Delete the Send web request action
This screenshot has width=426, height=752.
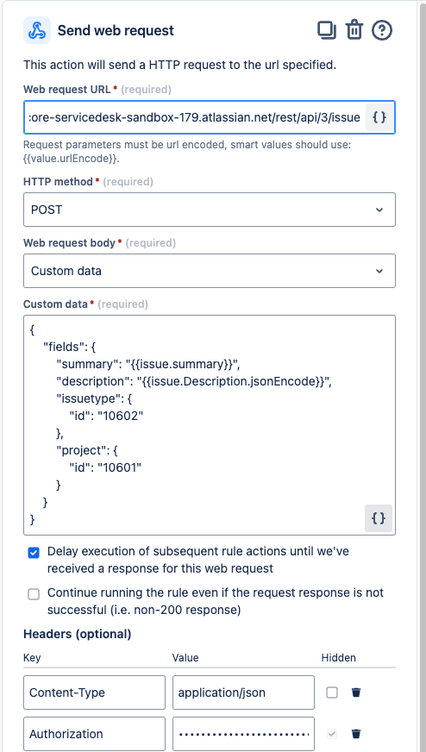(x=355, y=31)
